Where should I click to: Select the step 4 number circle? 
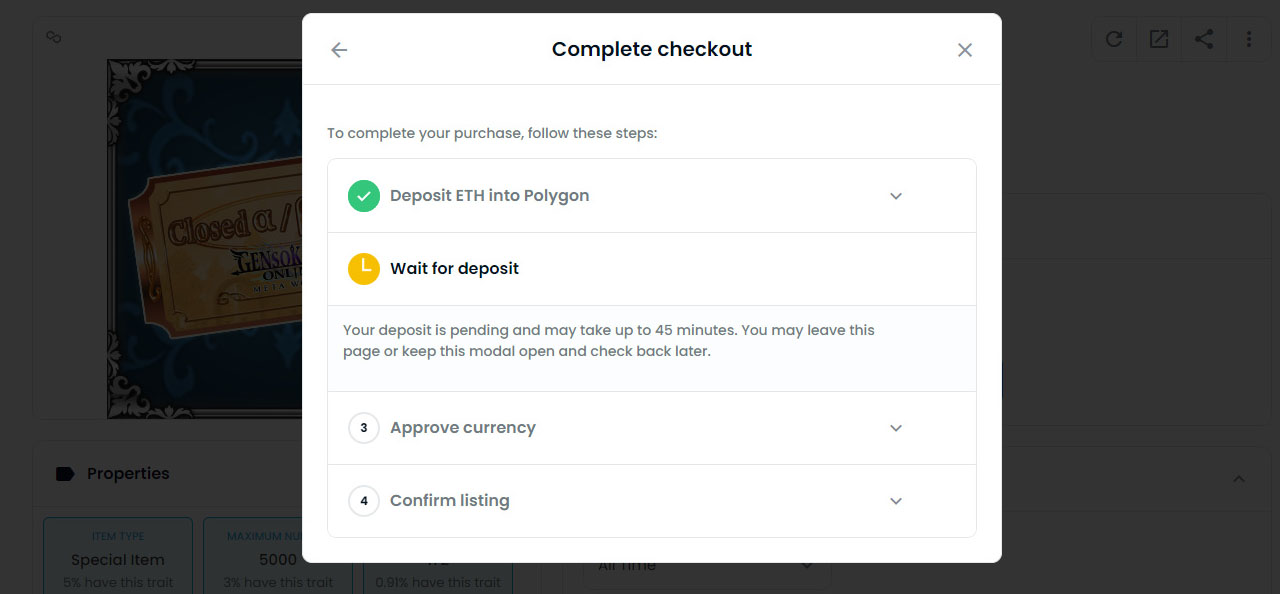364,501
